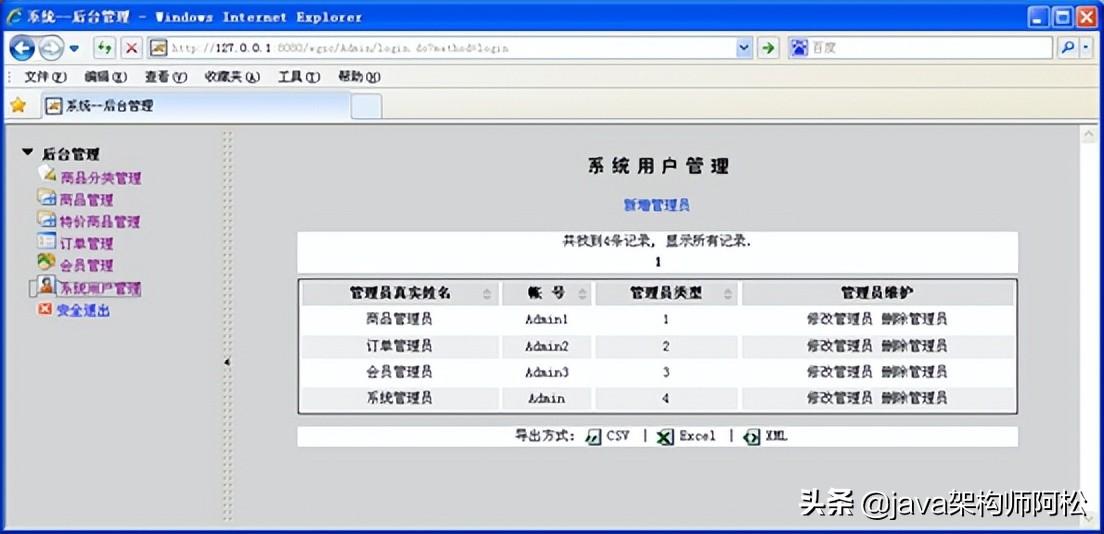This screenshot has width=1104, height=534.
Task: Open the address bar dropdown arrow
Action: tap(743, 47)
